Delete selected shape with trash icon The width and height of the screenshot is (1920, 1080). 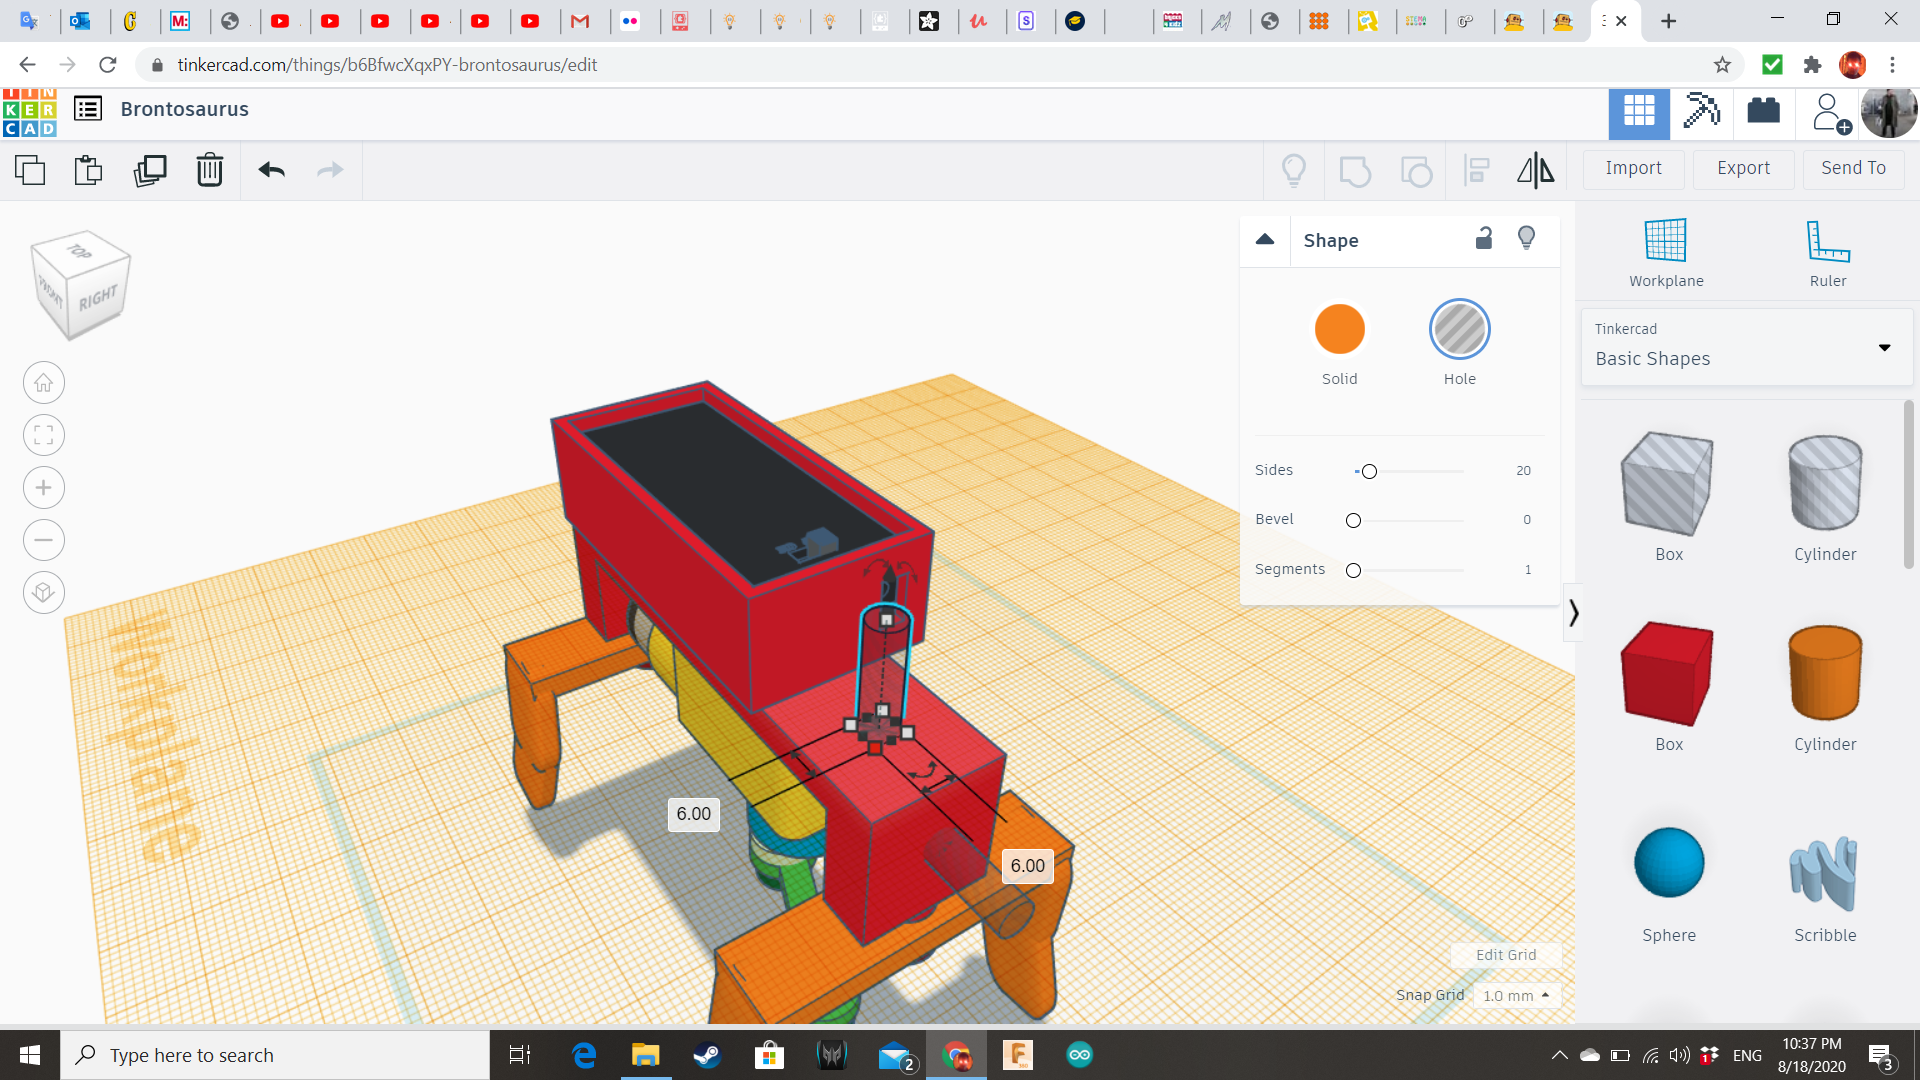click(209, 170)
